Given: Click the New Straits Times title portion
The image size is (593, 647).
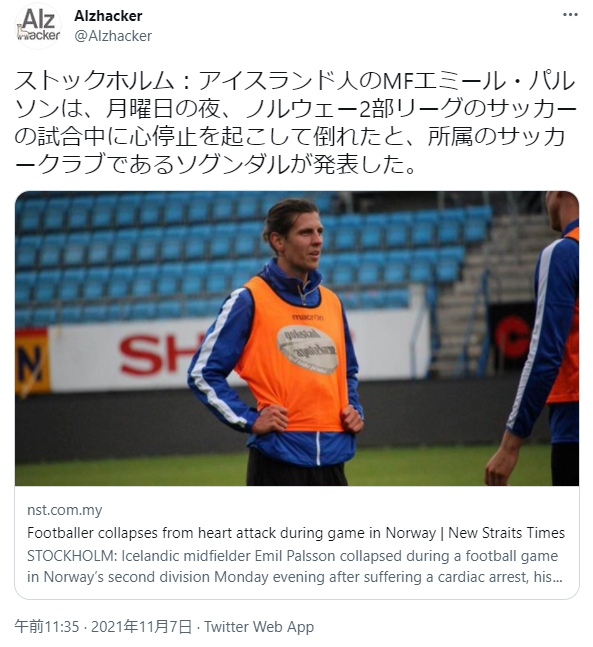Looking at the screenshot, I should 506,533.
